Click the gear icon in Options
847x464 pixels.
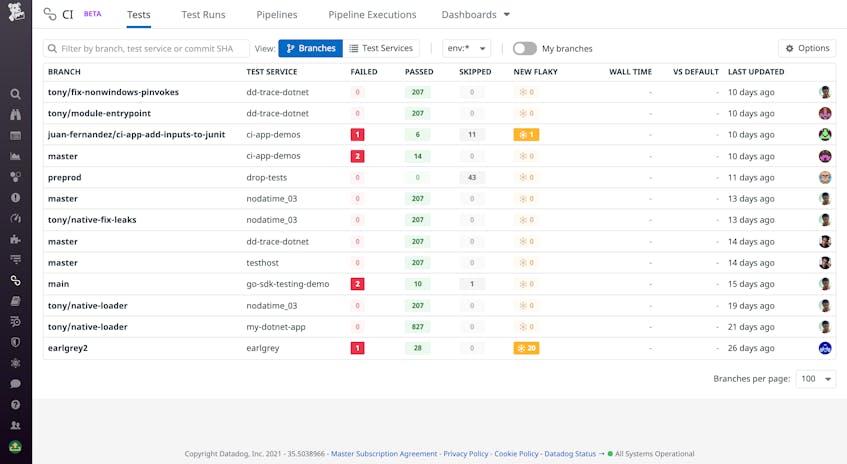click(789, 49)
